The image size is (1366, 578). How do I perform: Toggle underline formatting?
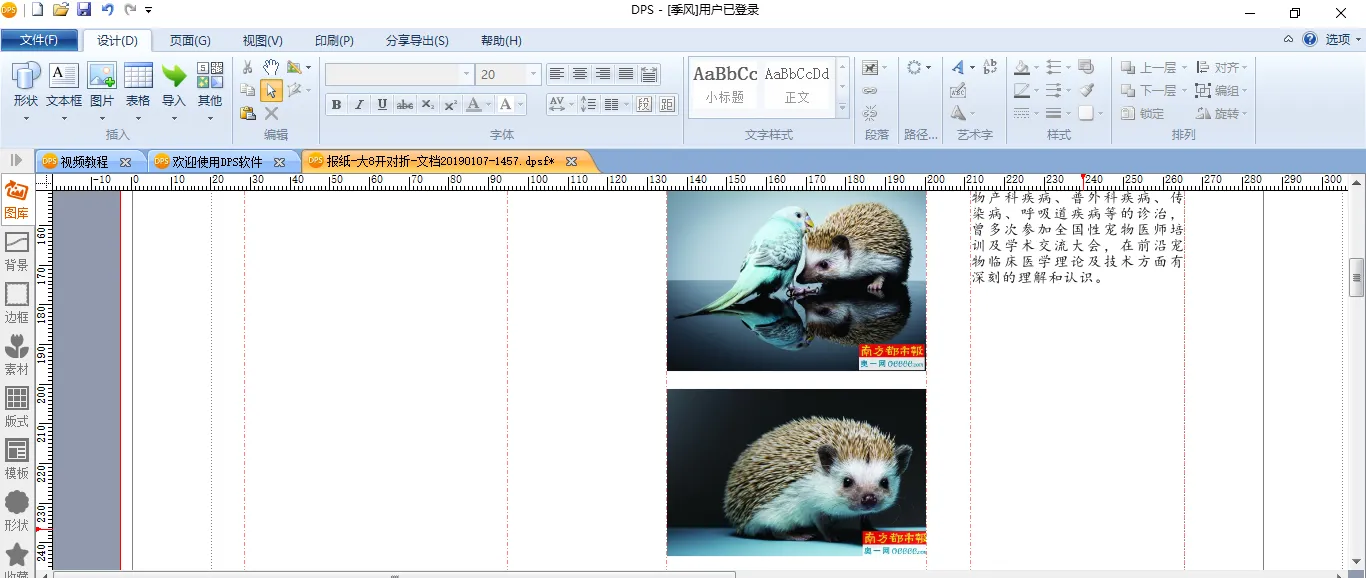pyautogui.click(x=382, y=105)
